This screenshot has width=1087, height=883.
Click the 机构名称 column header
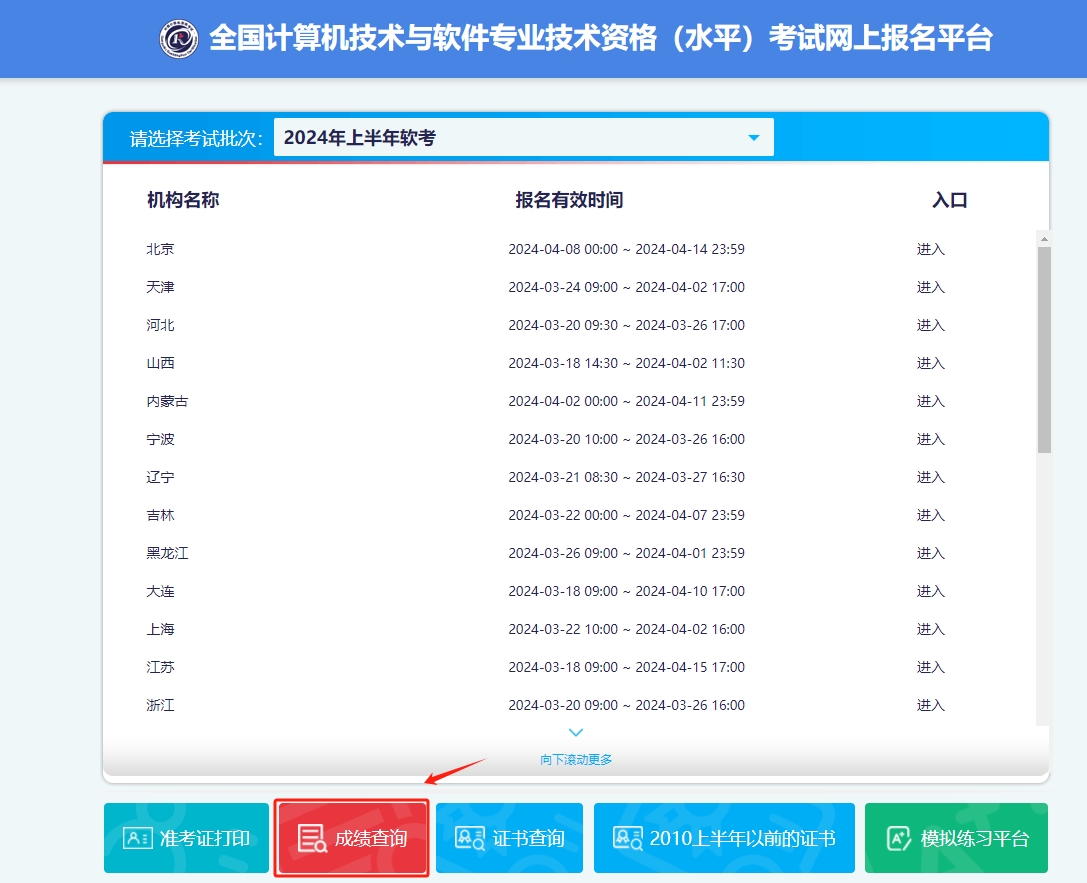click(x=183, y=200)
